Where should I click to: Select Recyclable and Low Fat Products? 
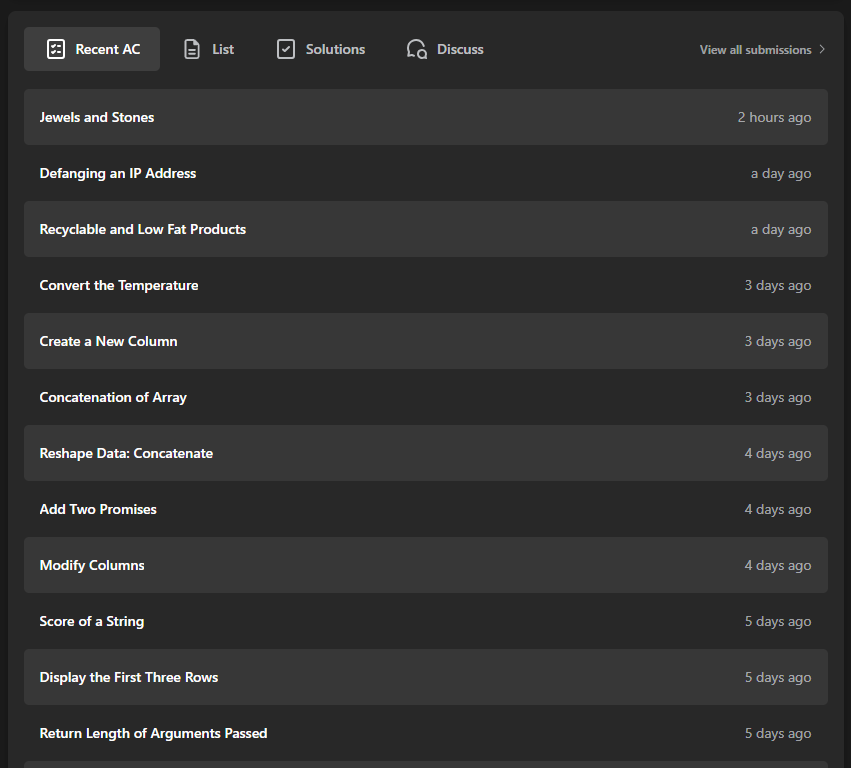click(x=143, y=229)
